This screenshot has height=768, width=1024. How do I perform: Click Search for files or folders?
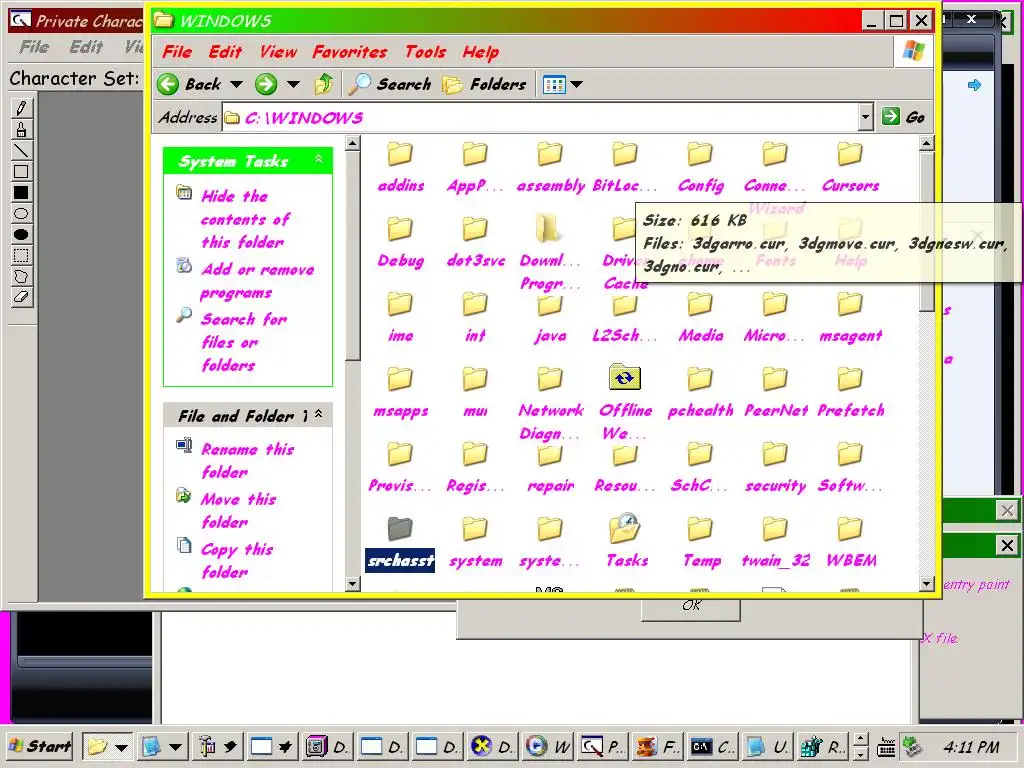[244, 342]
